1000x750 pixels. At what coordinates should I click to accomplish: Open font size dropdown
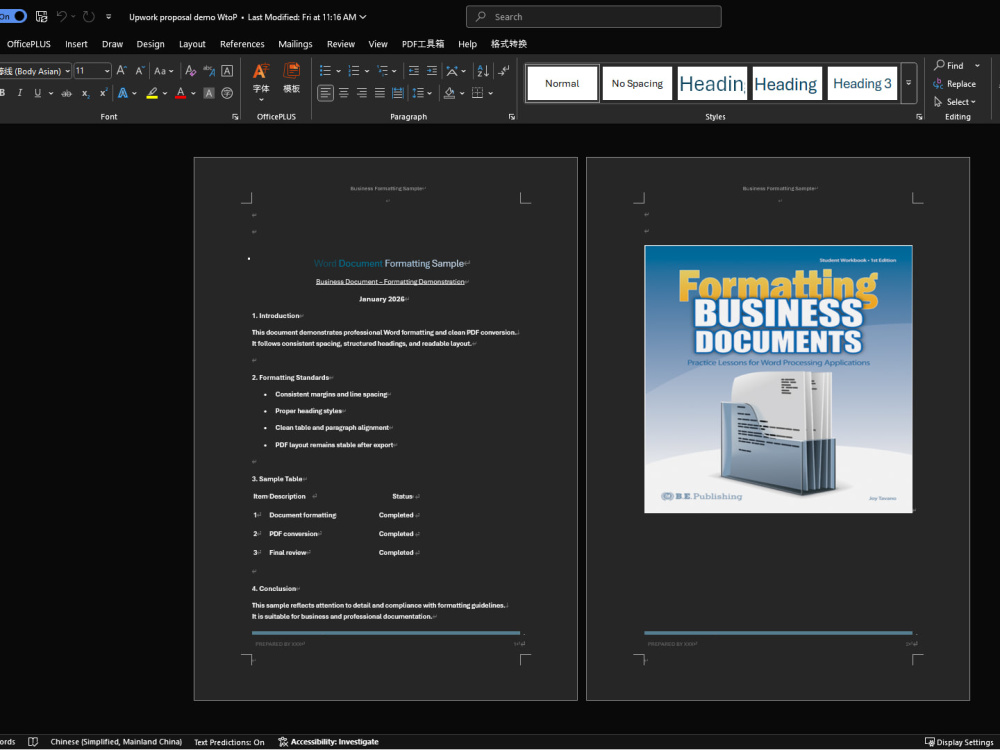(107, 71)
